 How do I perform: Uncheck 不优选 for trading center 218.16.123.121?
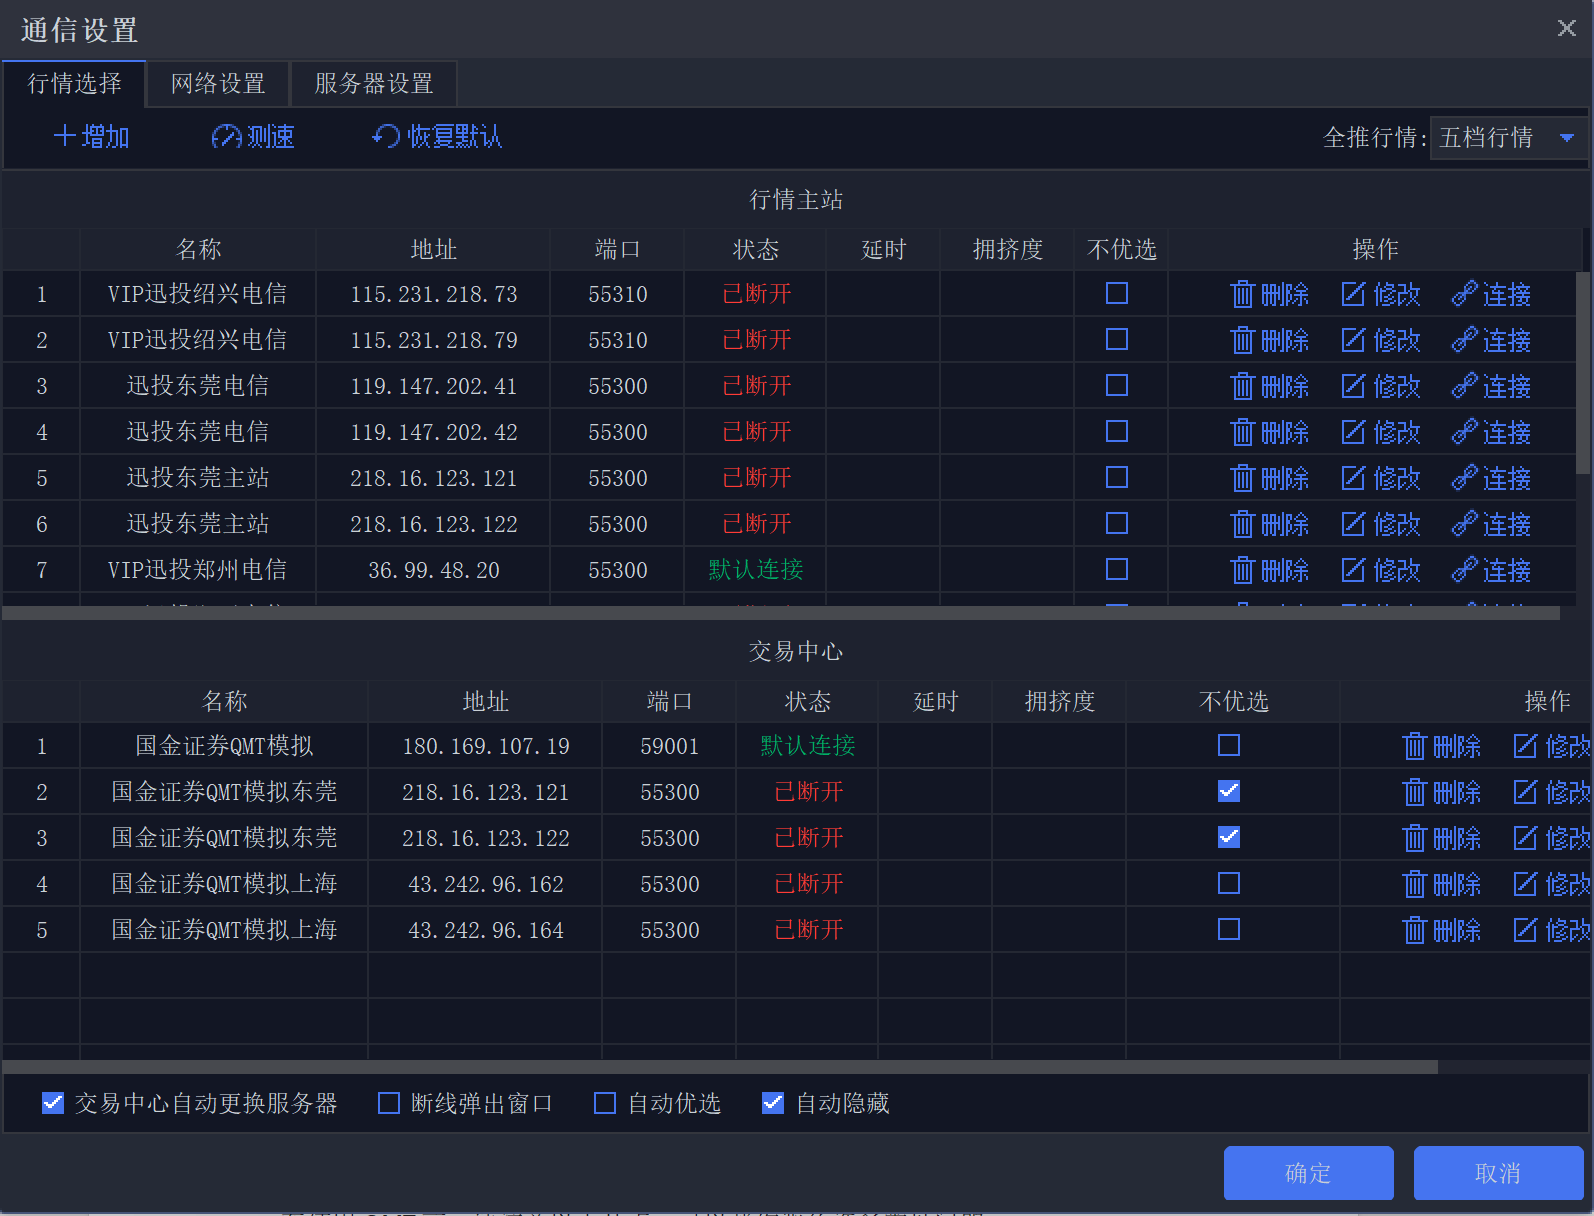click(1229, 792)
